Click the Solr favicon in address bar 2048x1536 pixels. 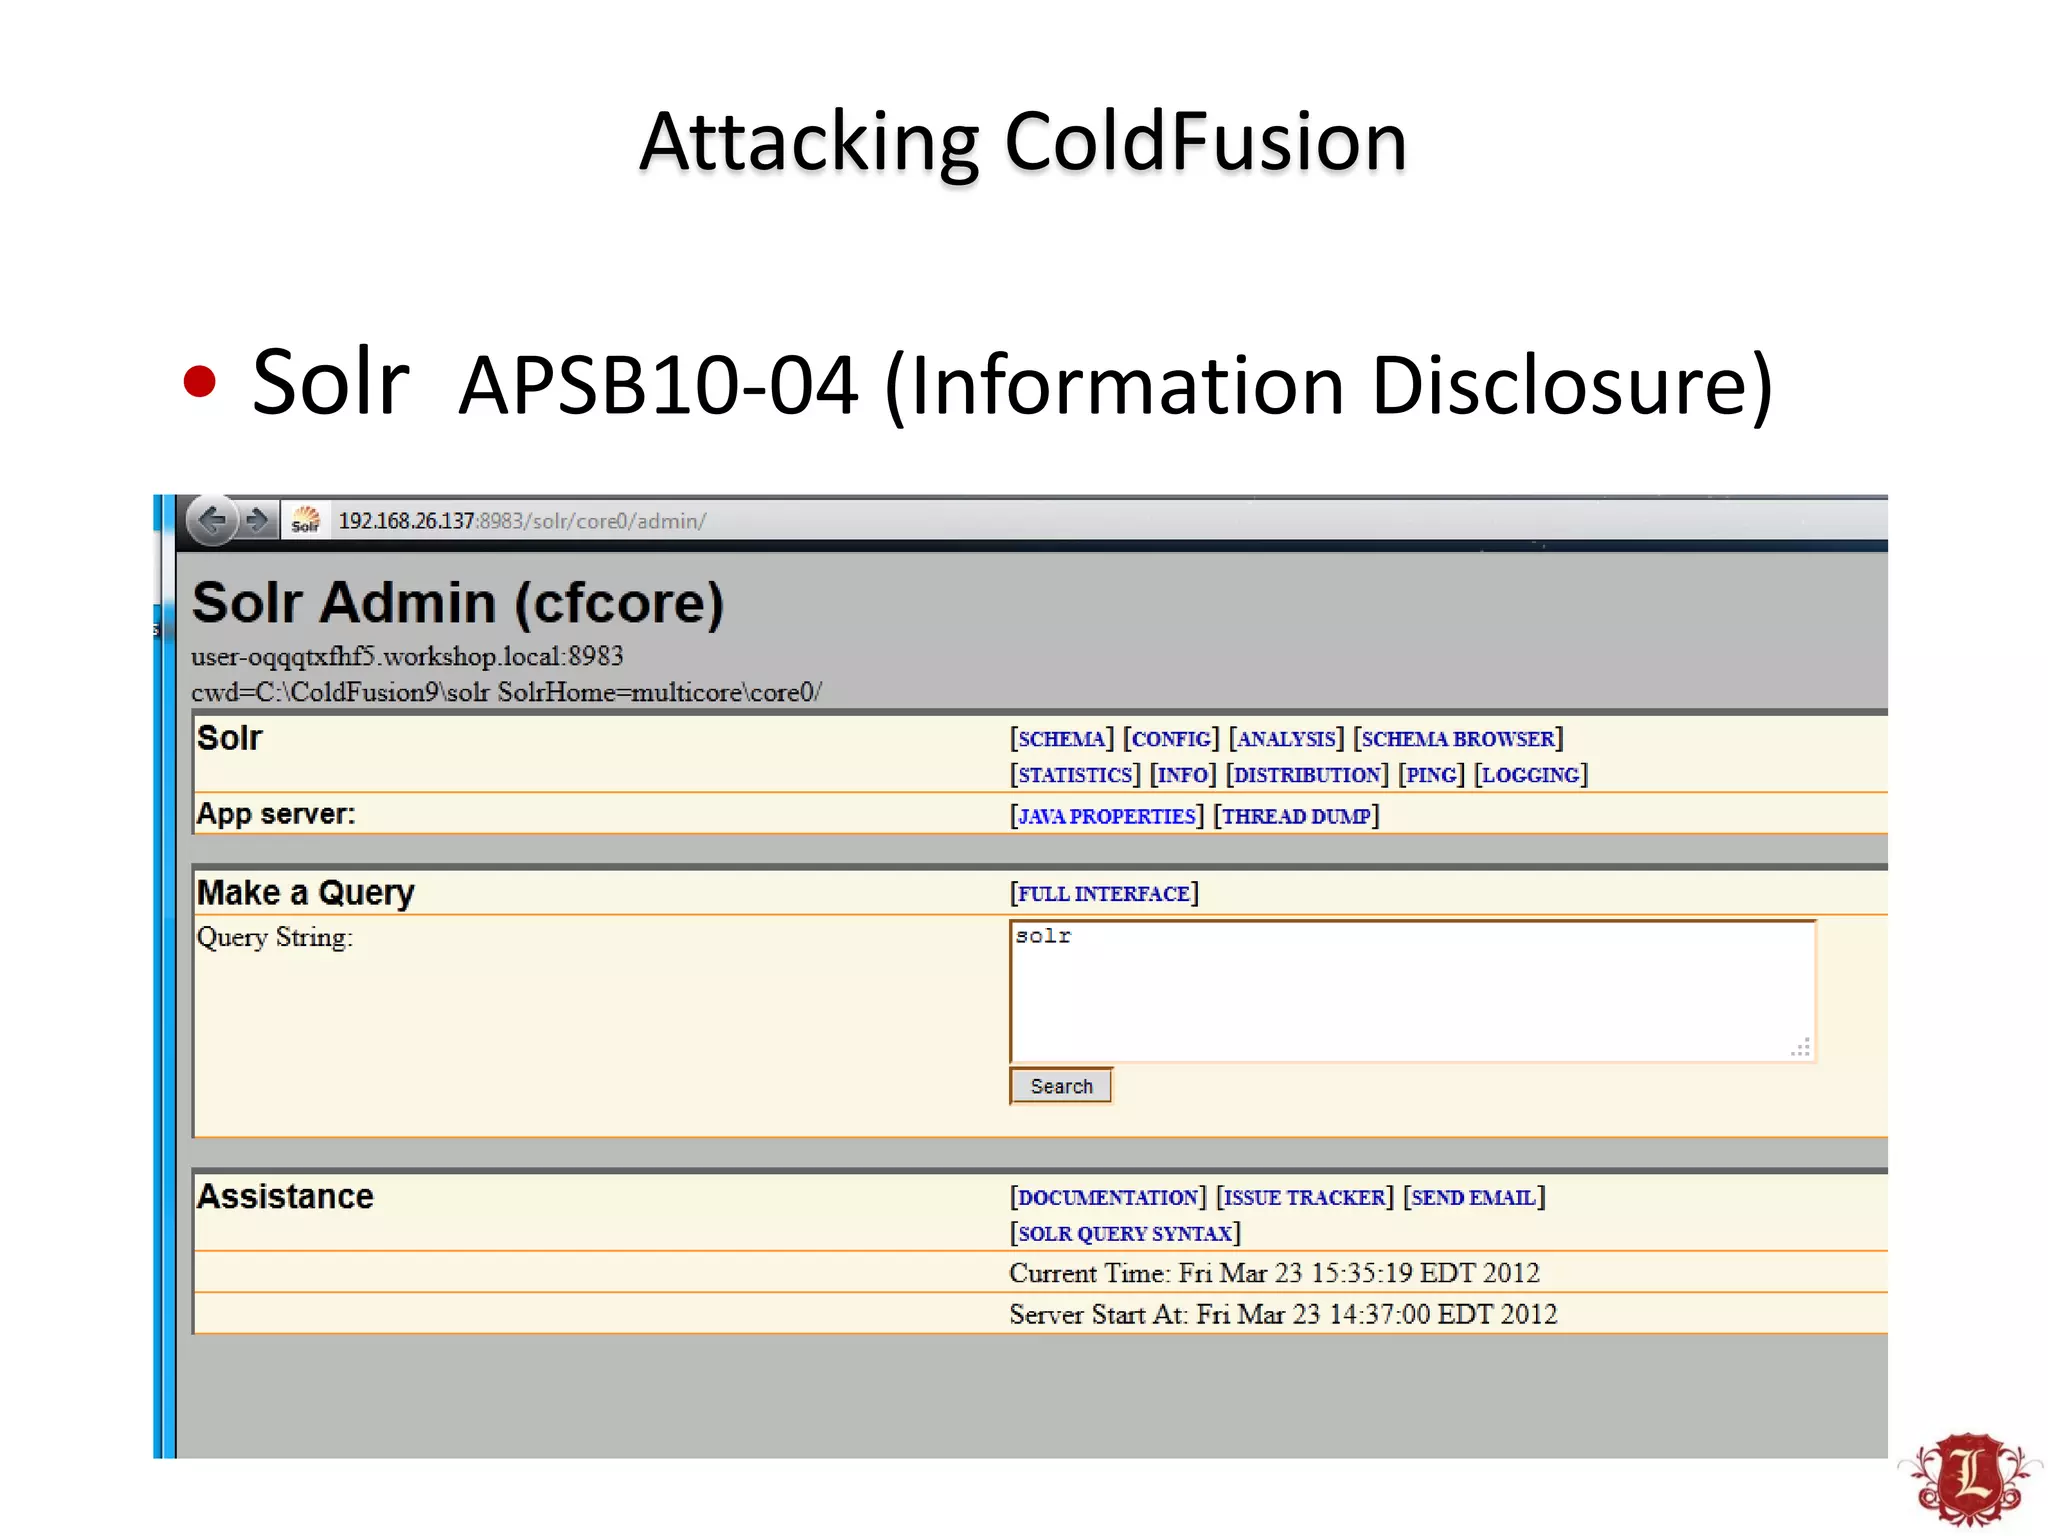coord(305,520)
